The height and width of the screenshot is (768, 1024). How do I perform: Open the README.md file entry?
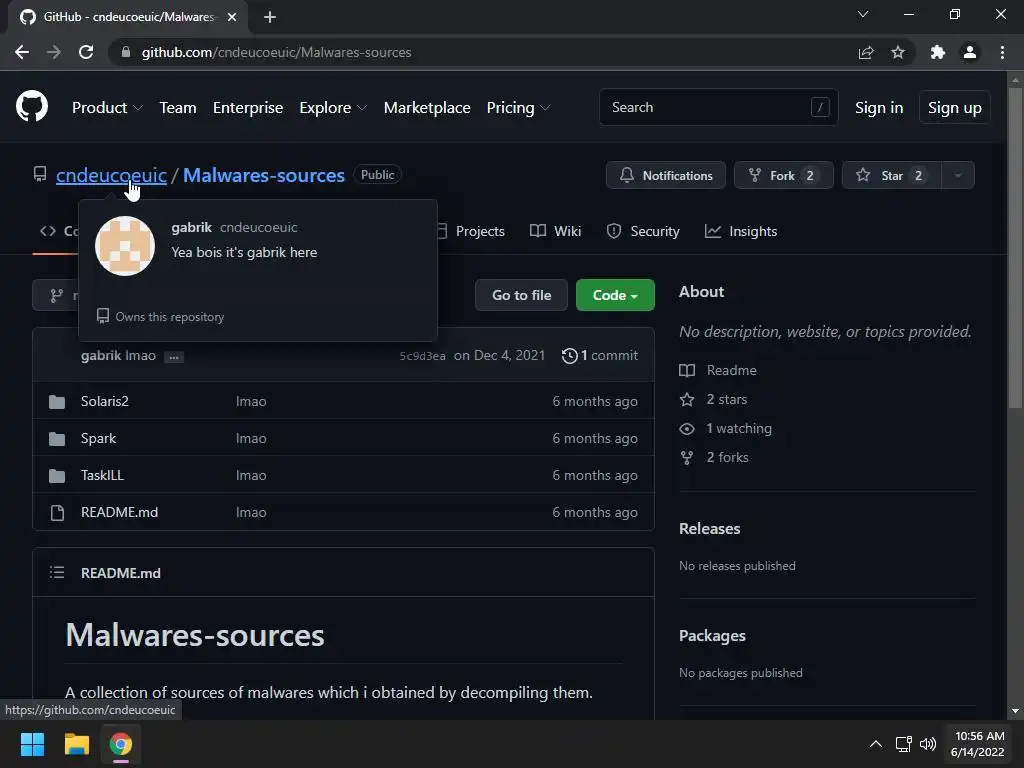120,512
